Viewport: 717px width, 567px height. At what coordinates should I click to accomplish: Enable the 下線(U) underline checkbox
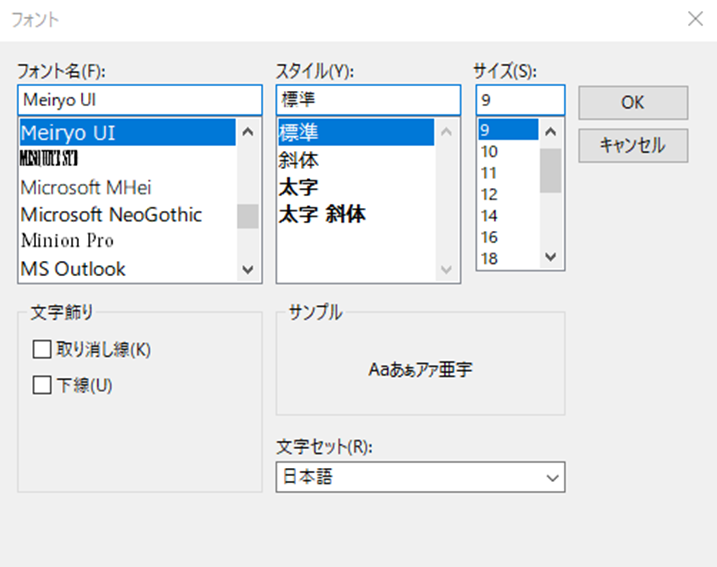coord(42,385)
